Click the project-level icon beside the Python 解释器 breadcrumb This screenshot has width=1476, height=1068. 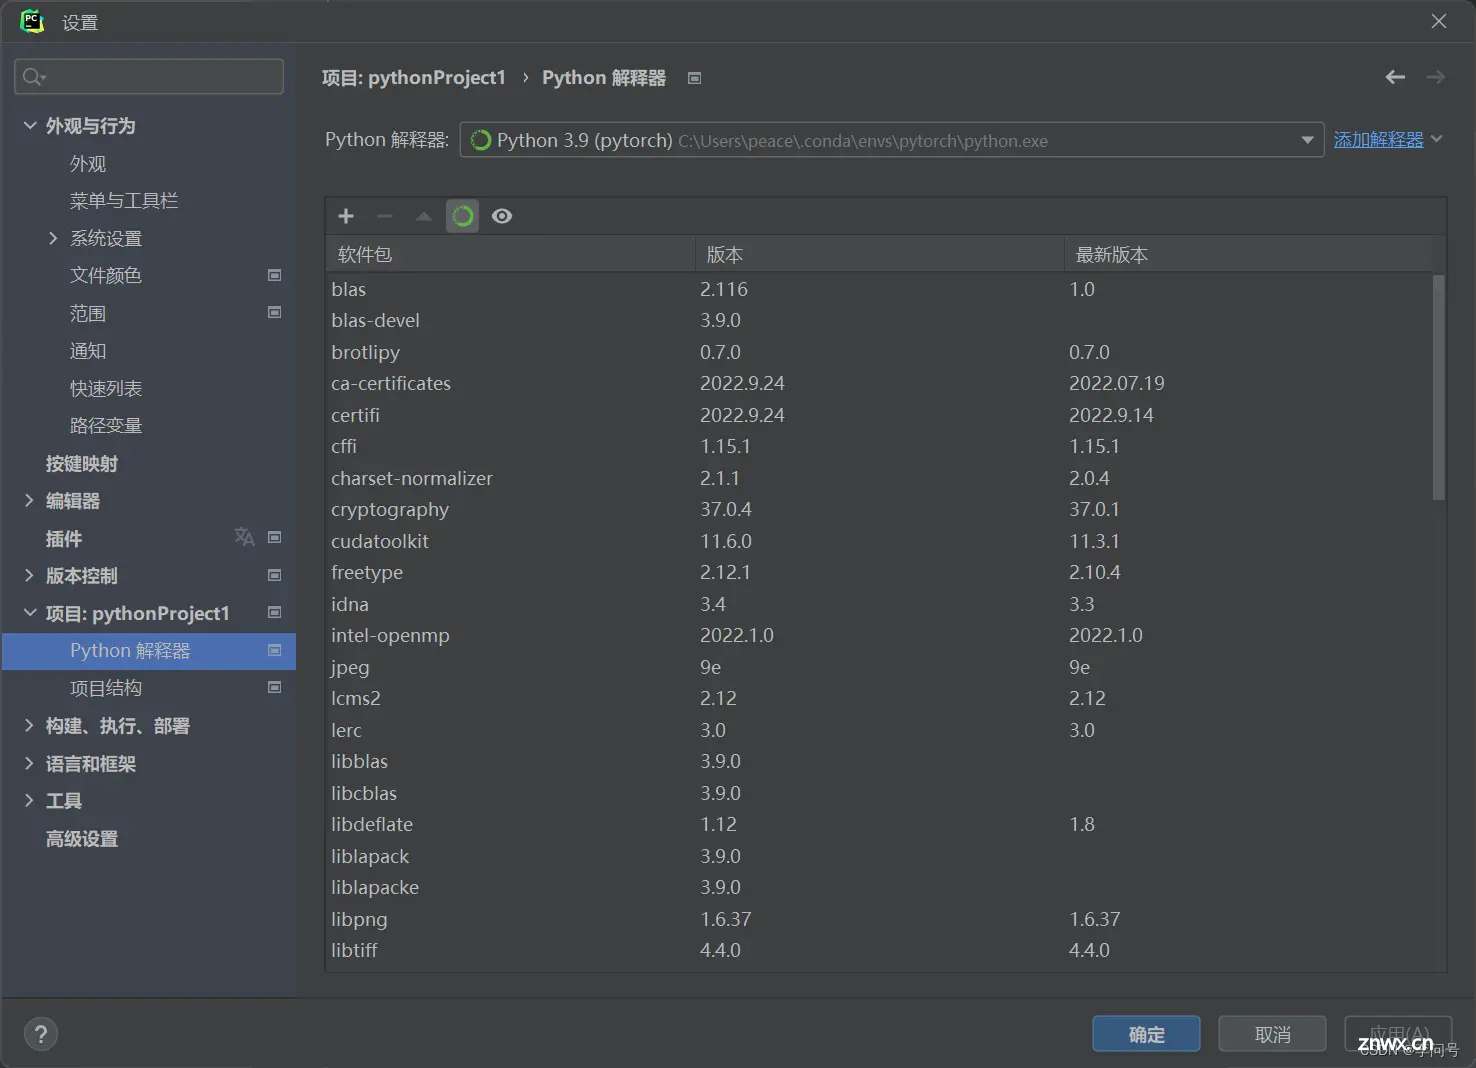coord(695,78)
